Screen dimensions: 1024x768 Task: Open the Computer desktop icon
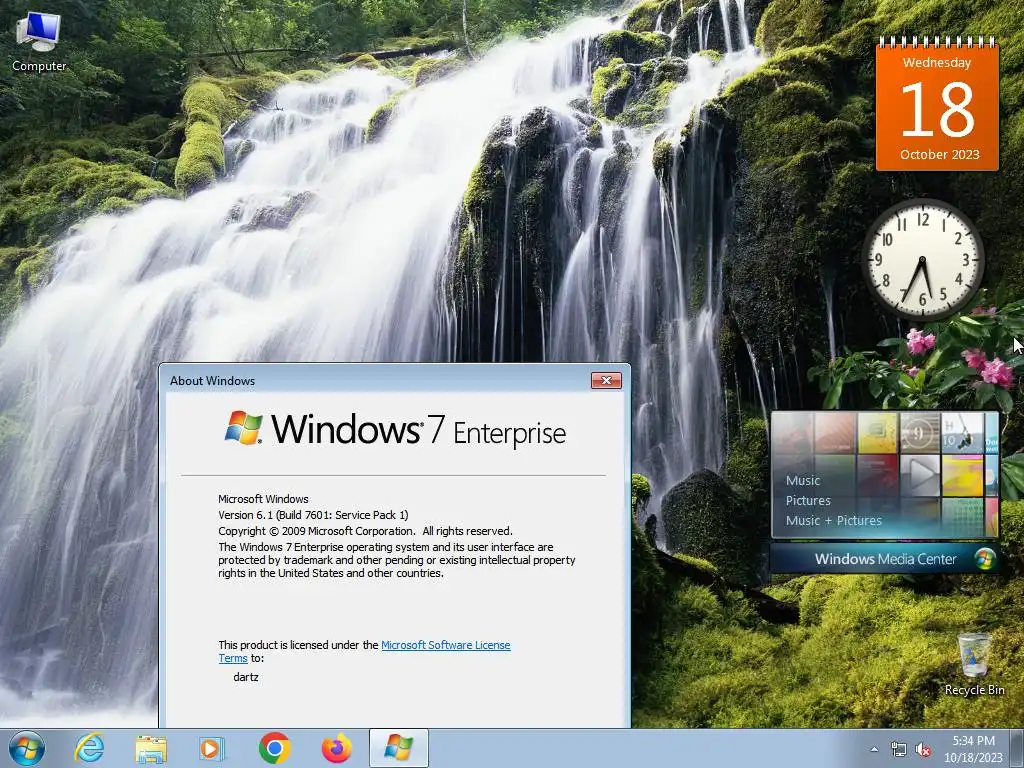coord(39,42)
